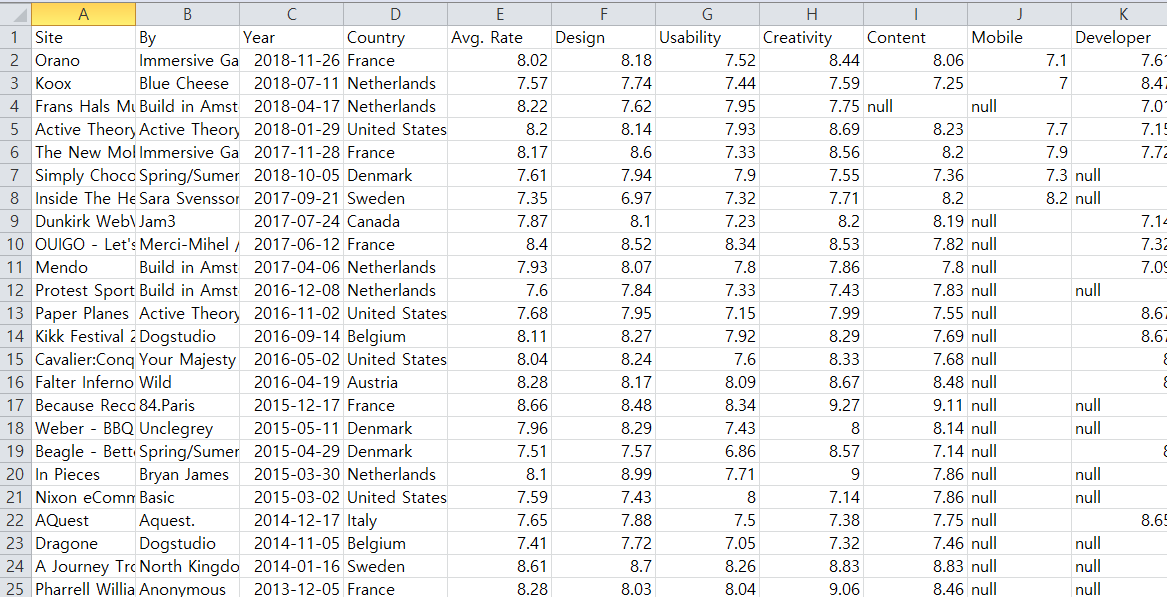Click the Design value 6.97
The image size is (1167, 597).
coord(604,198)
